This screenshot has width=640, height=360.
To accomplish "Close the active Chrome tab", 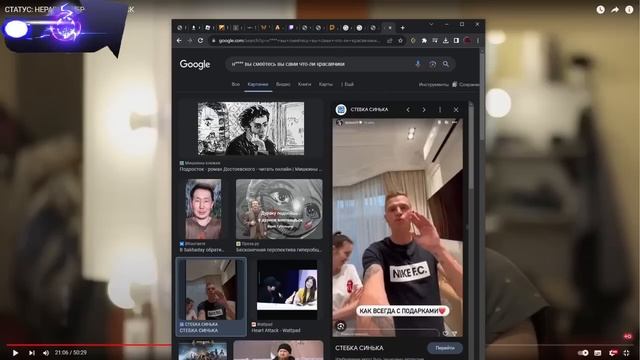I will [x=390, y=28].
